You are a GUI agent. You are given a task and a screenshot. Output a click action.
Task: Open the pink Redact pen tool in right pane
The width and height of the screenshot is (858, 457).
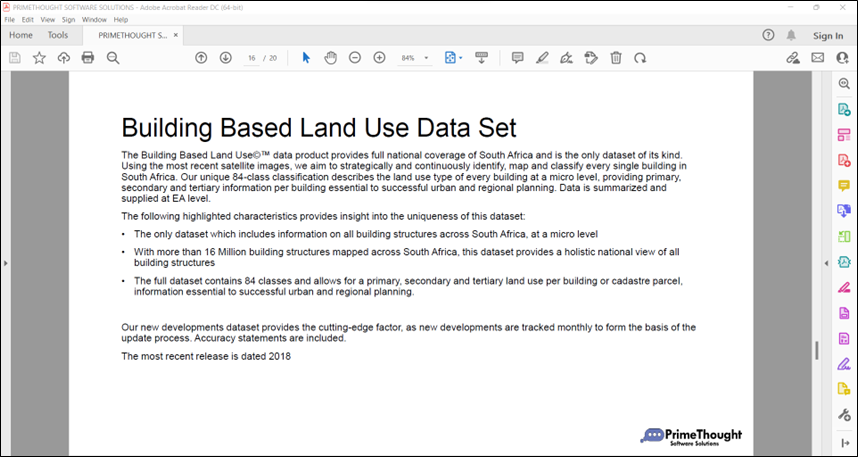point(844,287)
